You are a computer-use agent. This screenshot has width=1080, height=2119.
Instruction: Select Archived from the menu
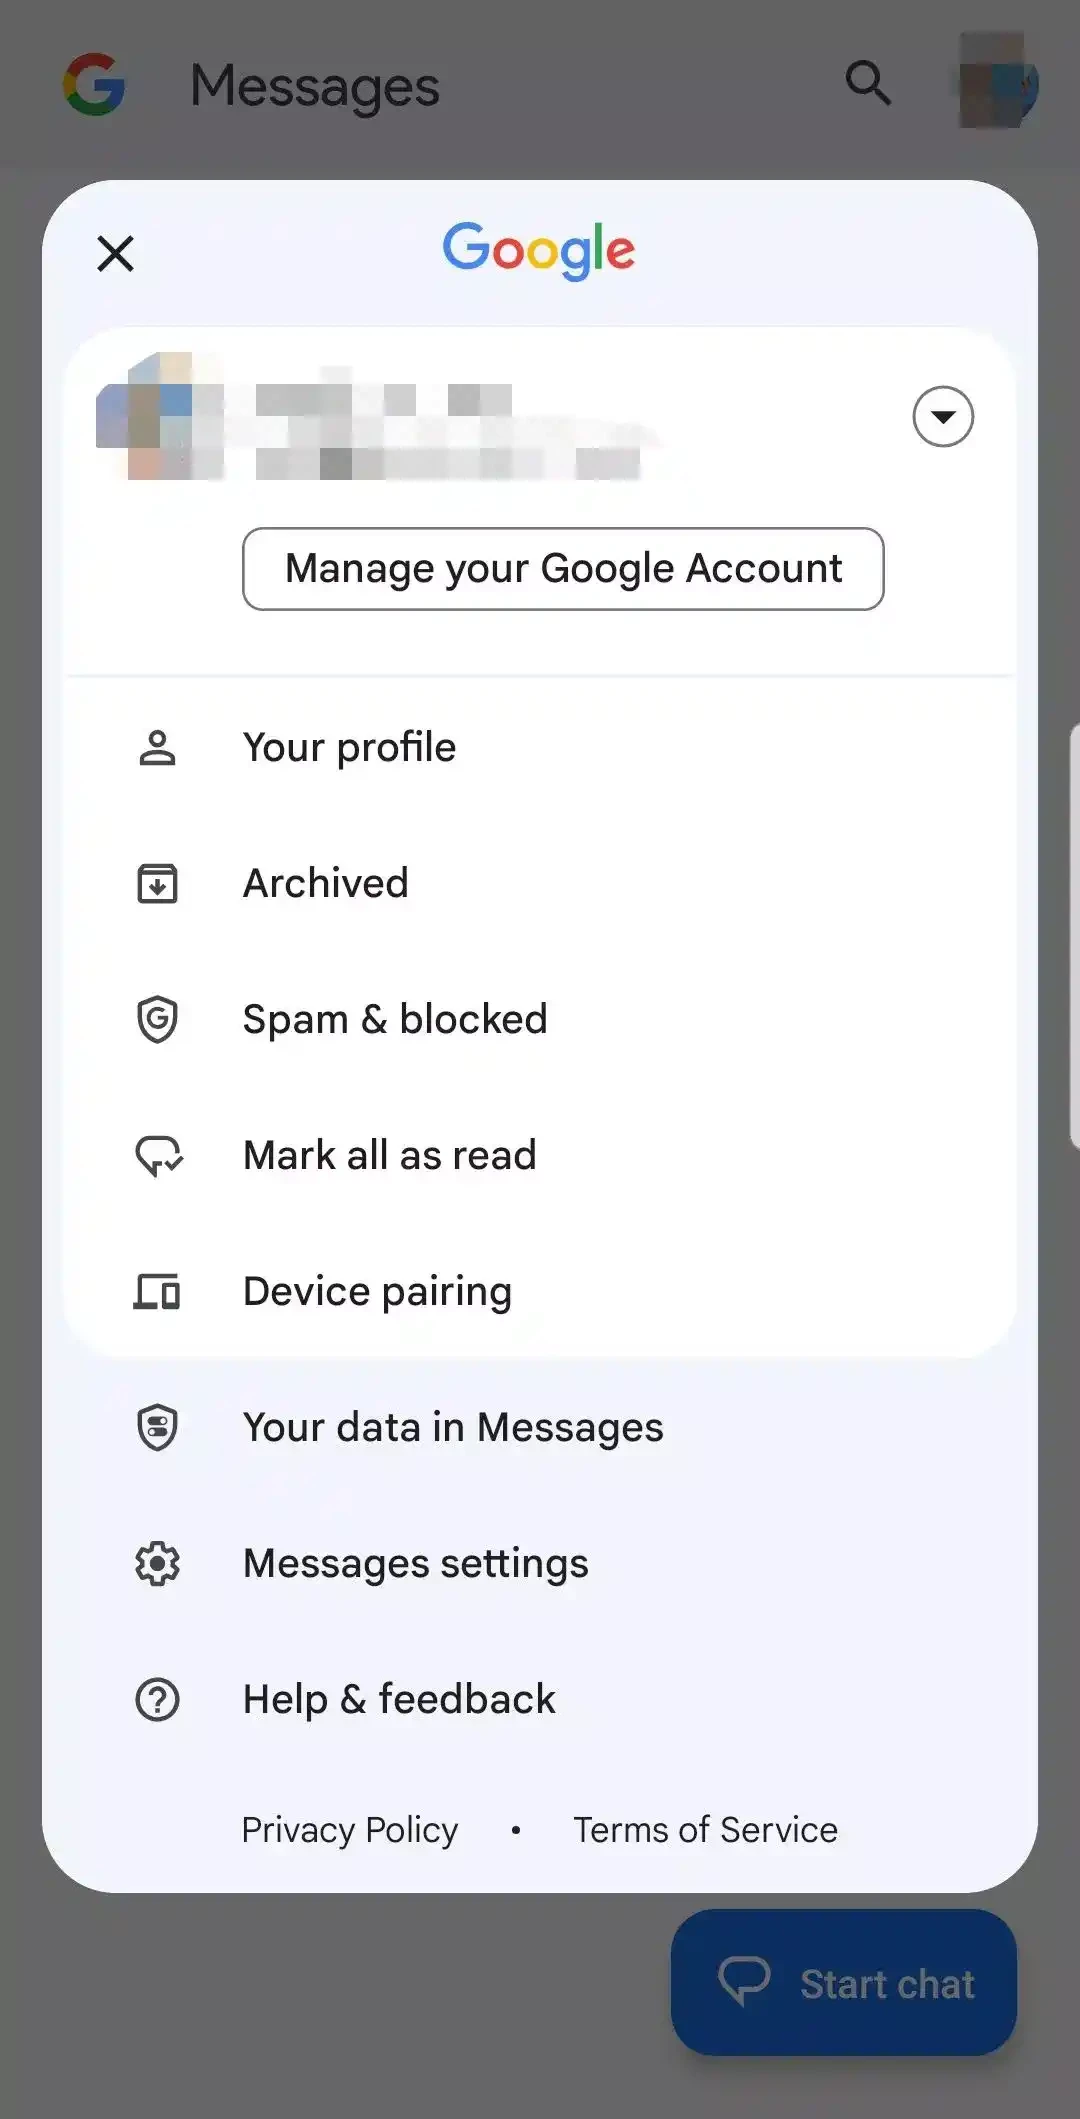point(326,884)
